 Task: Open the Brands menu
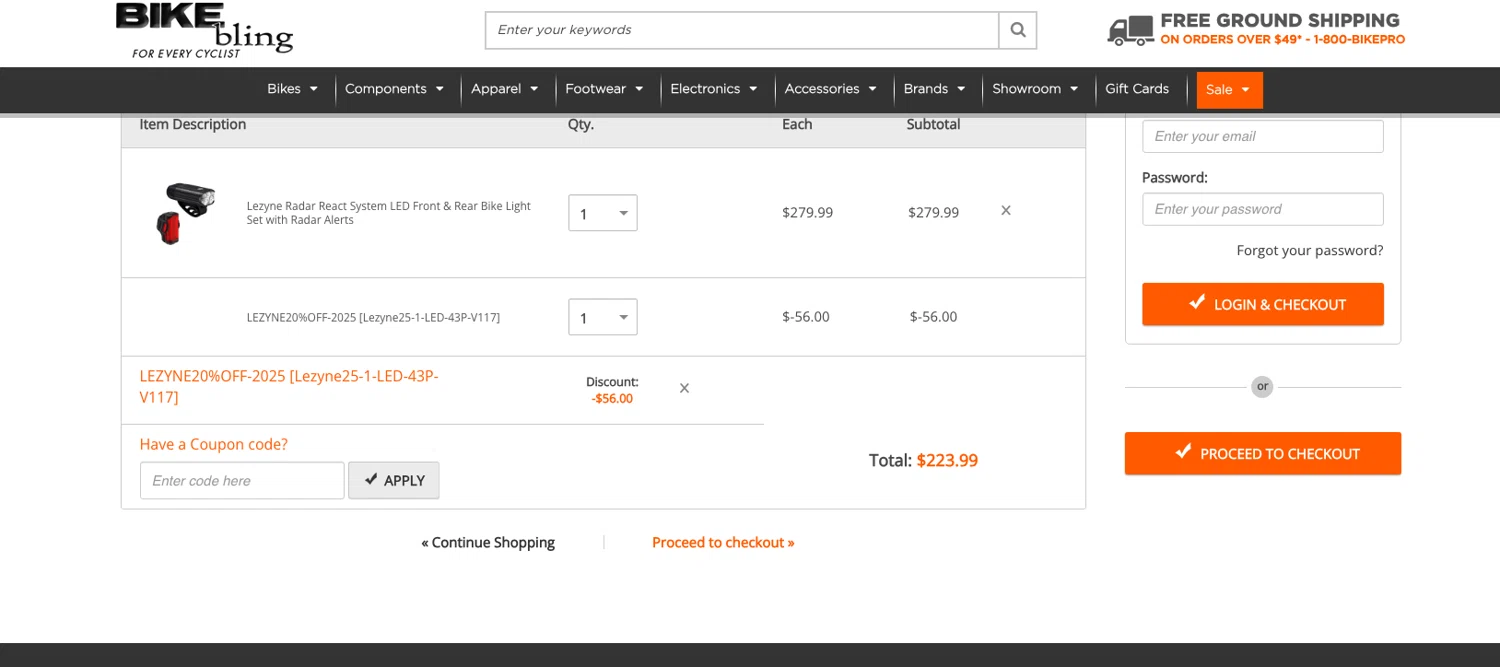tap(934, 89)
